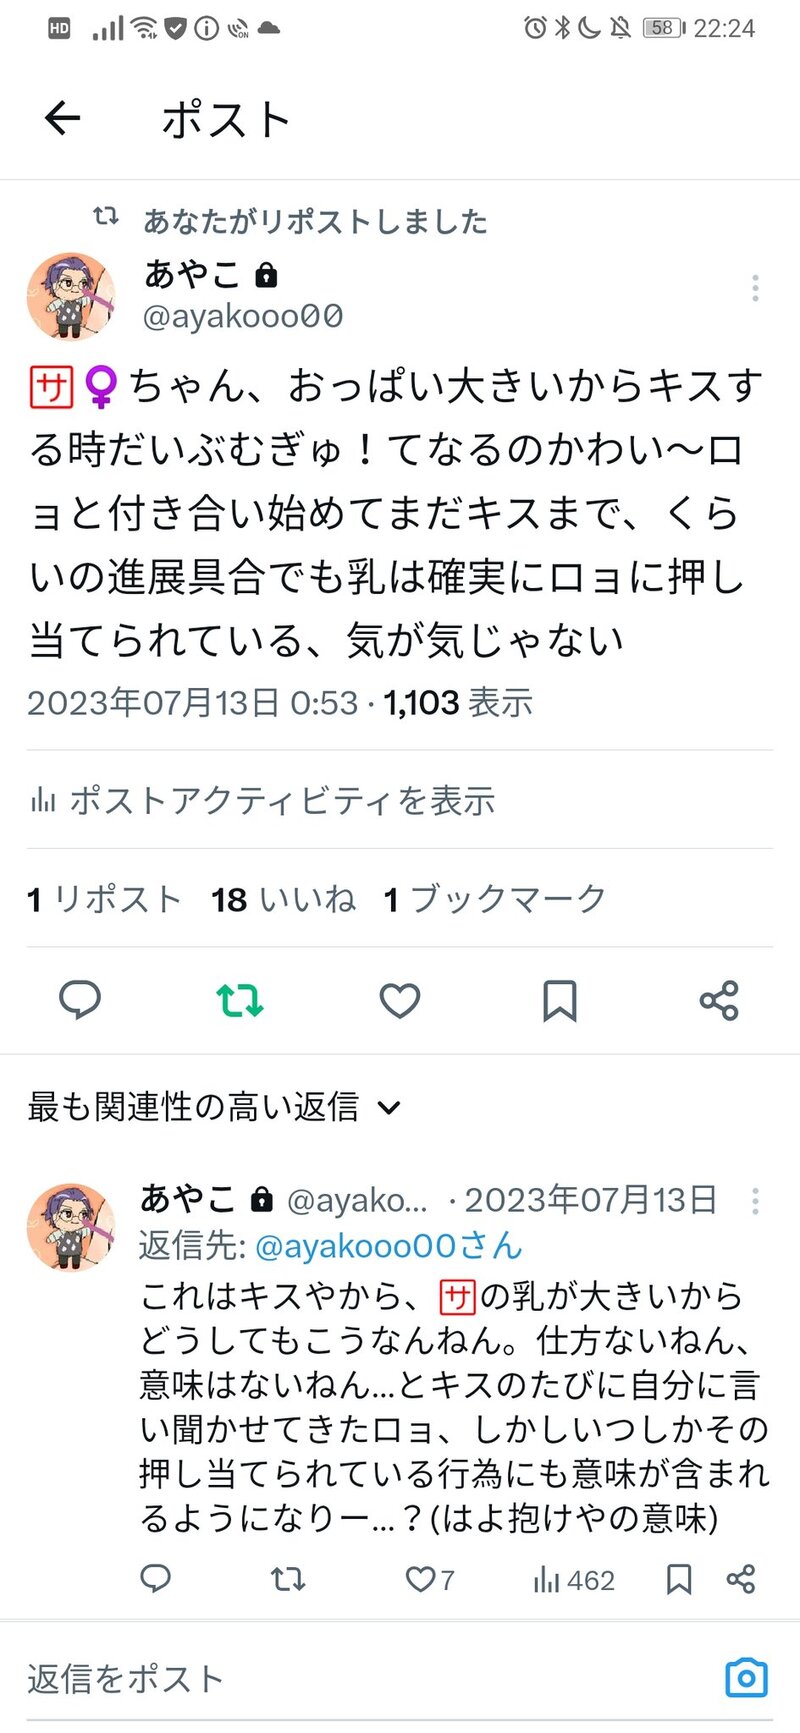Viewport: 800px width, 1733px height.
Task: View the 1 リポスト list
Action: click(104, 899)
